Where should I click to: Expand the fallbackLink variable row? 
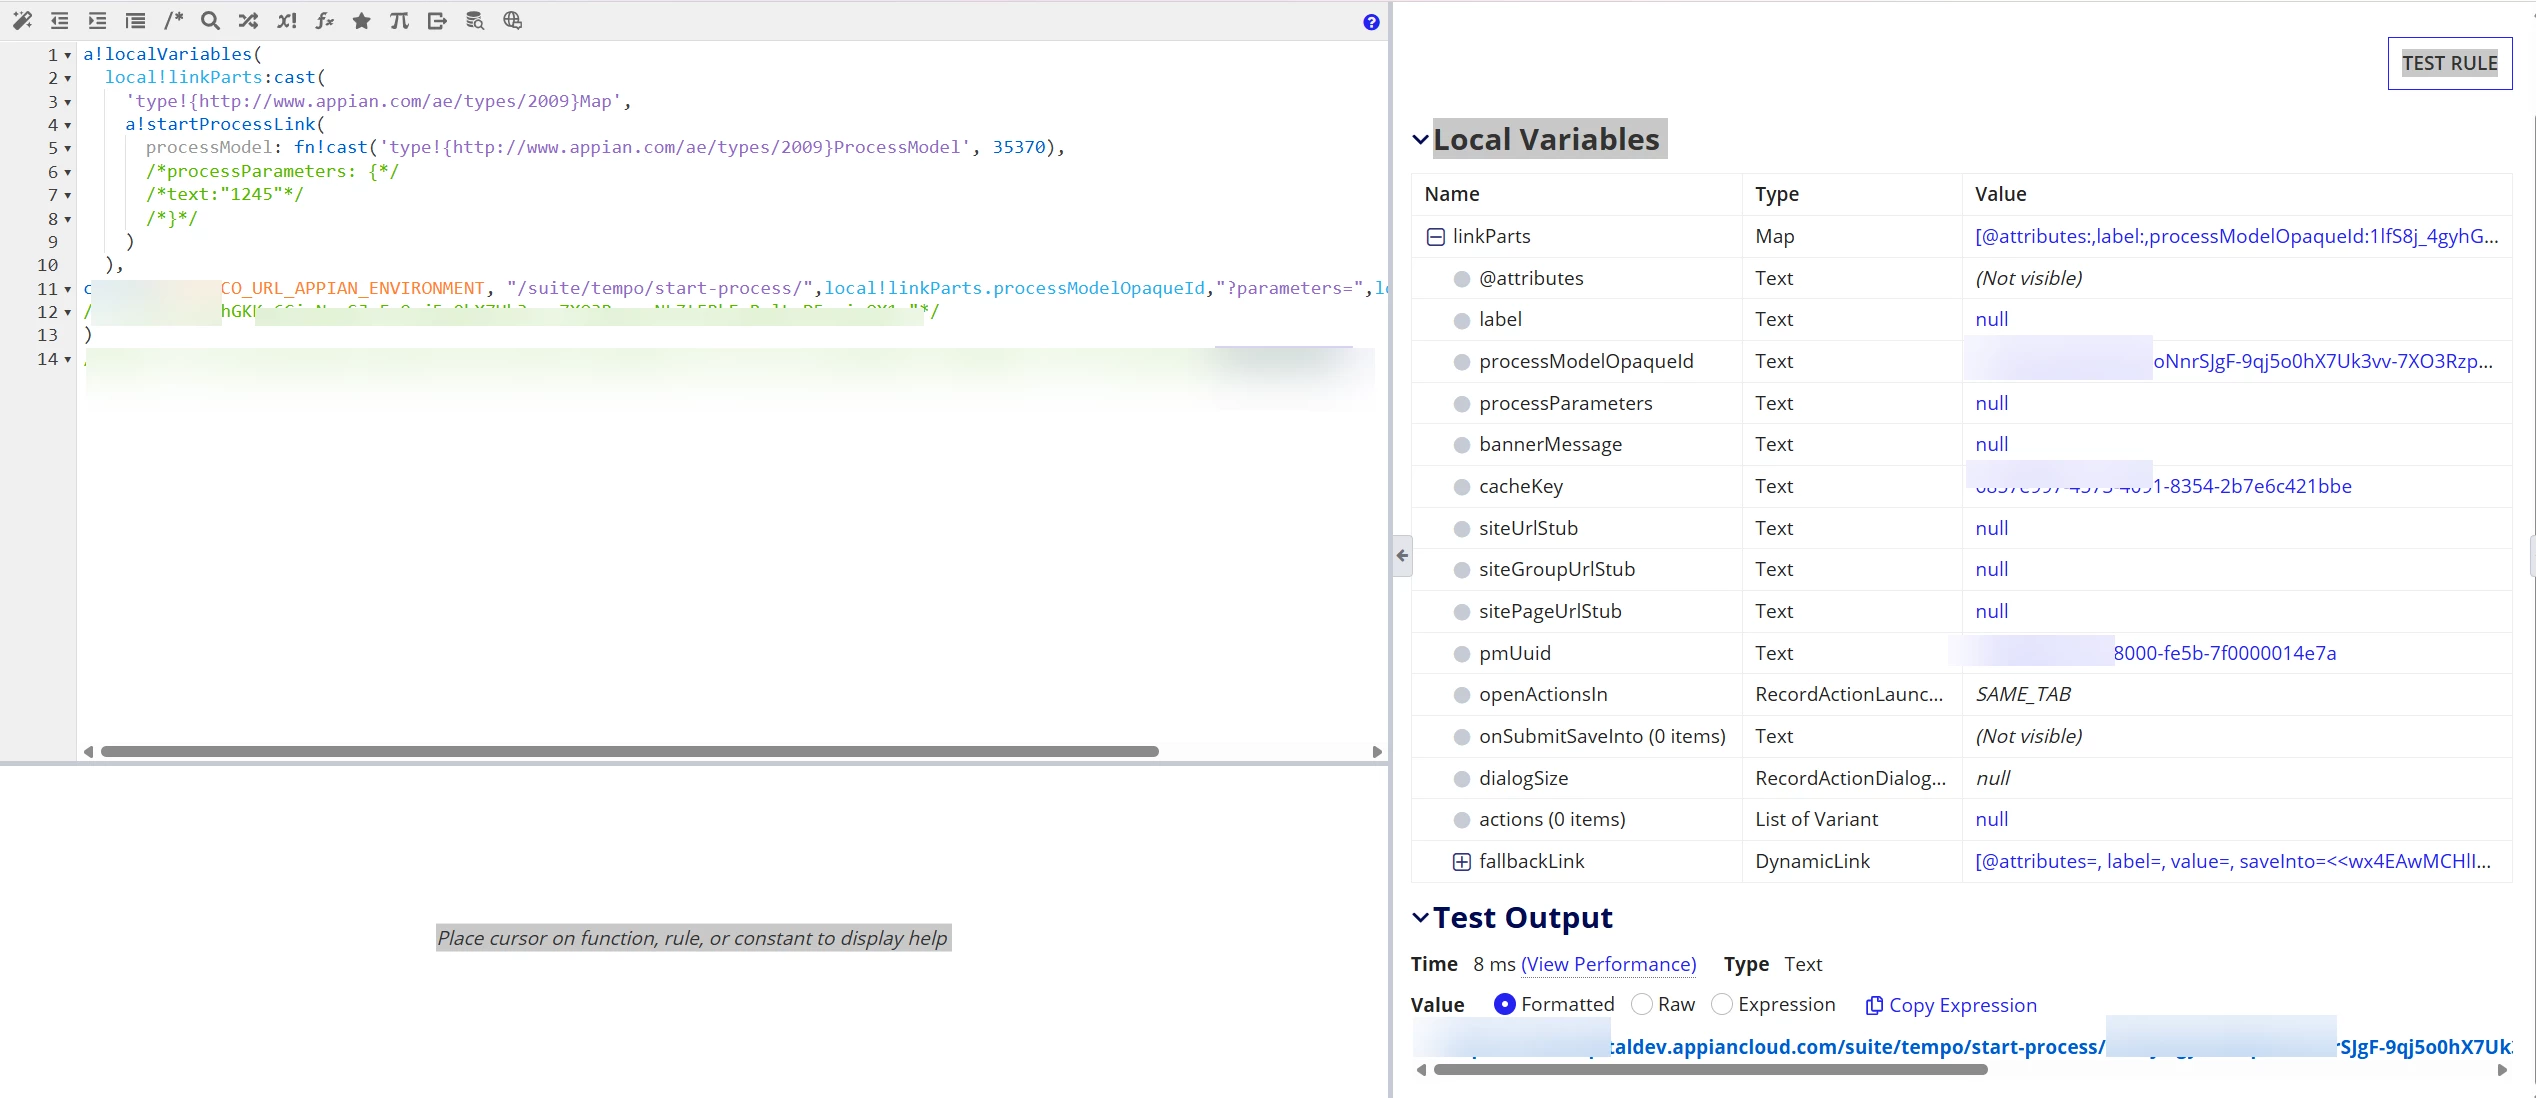point(1461,861)
